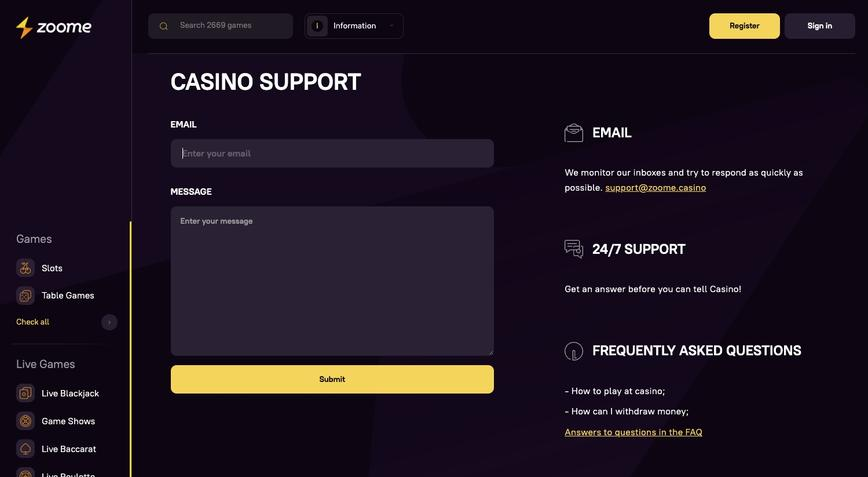868x477 pixels.
Task: Open the support@zoome.casino email link
Action: click(x=655, y=188)
